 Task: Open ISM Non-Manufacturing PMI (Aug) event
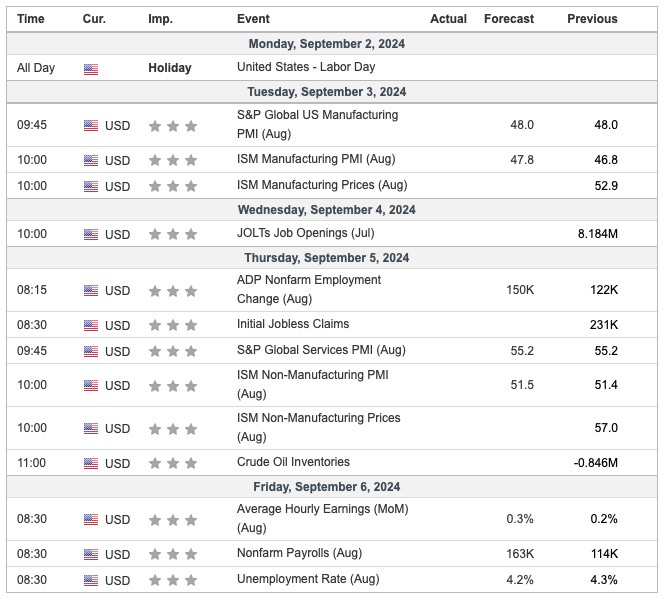pyautogui.click(x=313, y=384)
